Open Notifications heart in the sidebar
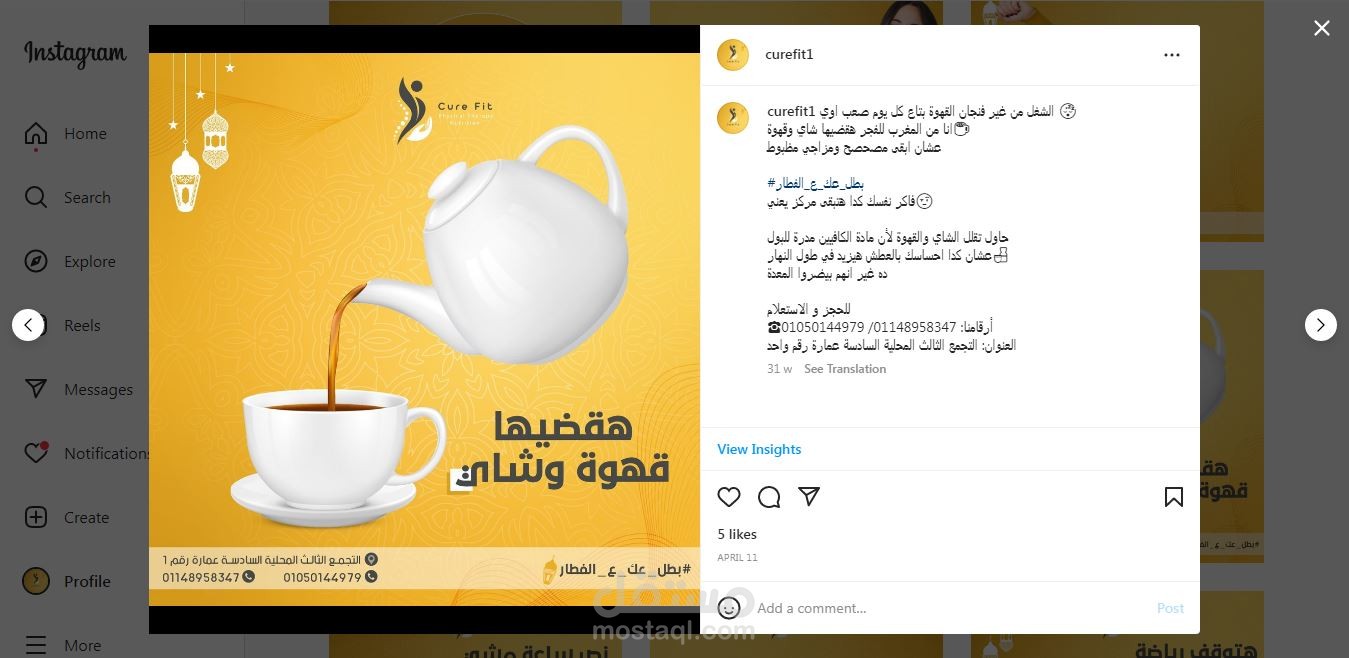 click(x=36, y=452)
